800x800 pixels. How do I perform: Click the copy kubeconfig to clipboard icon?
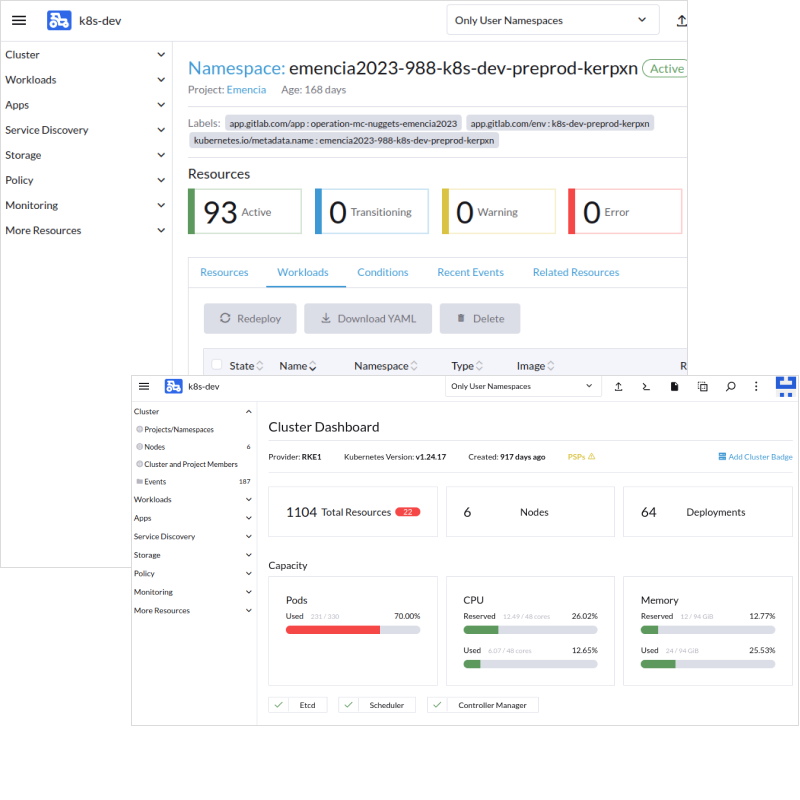pyautogui.click(x=702, y=386)
